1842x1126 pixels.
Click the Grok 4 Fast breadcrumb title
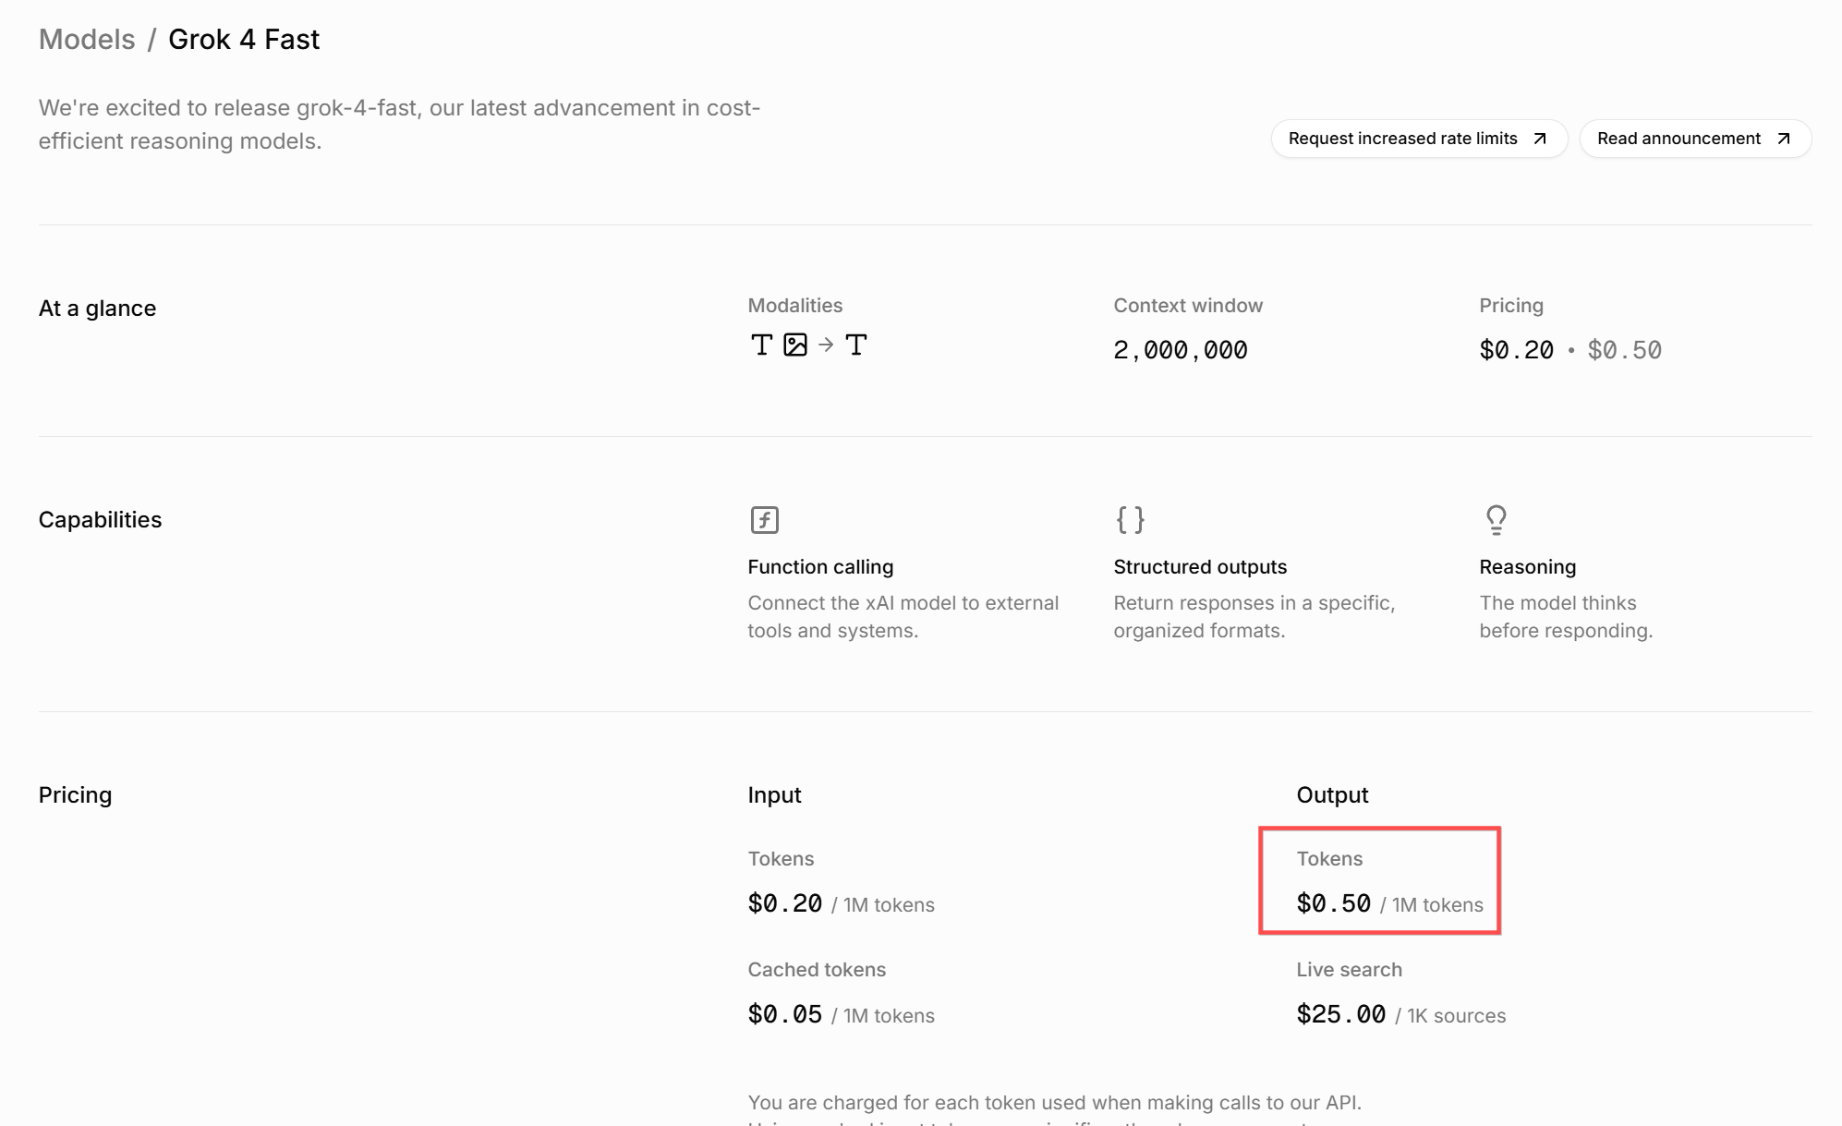243,39
